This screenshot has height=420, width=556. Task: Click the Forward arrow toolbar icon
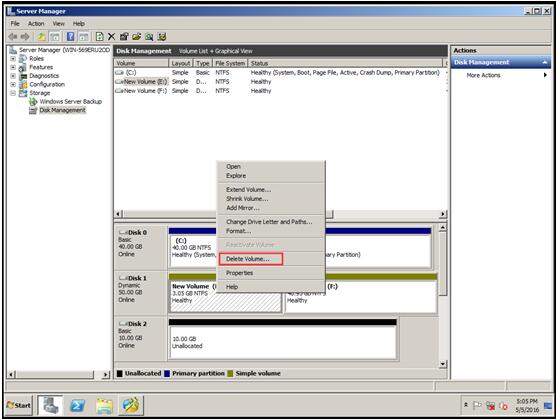(25, 37)
